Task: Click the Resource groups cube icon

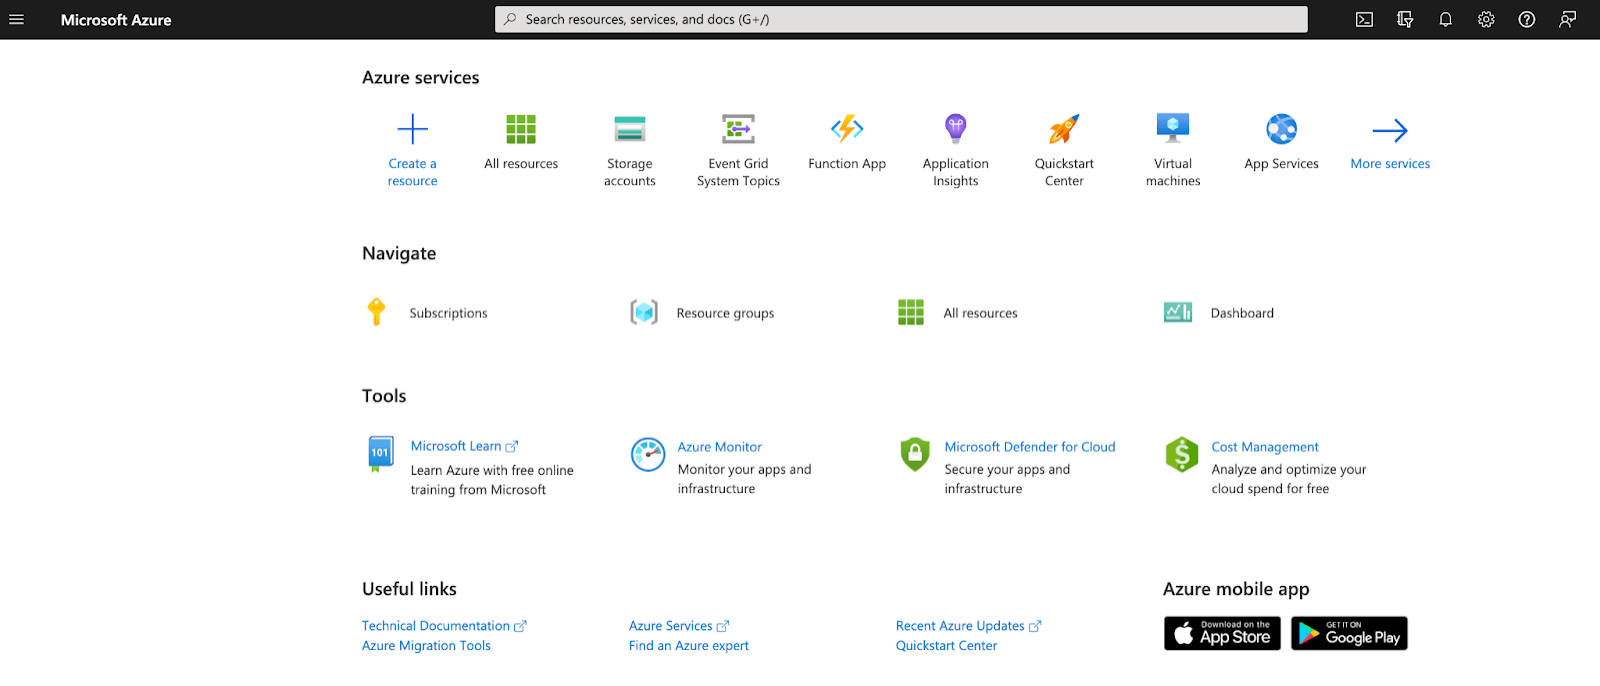Action: [x=644, y=313]
